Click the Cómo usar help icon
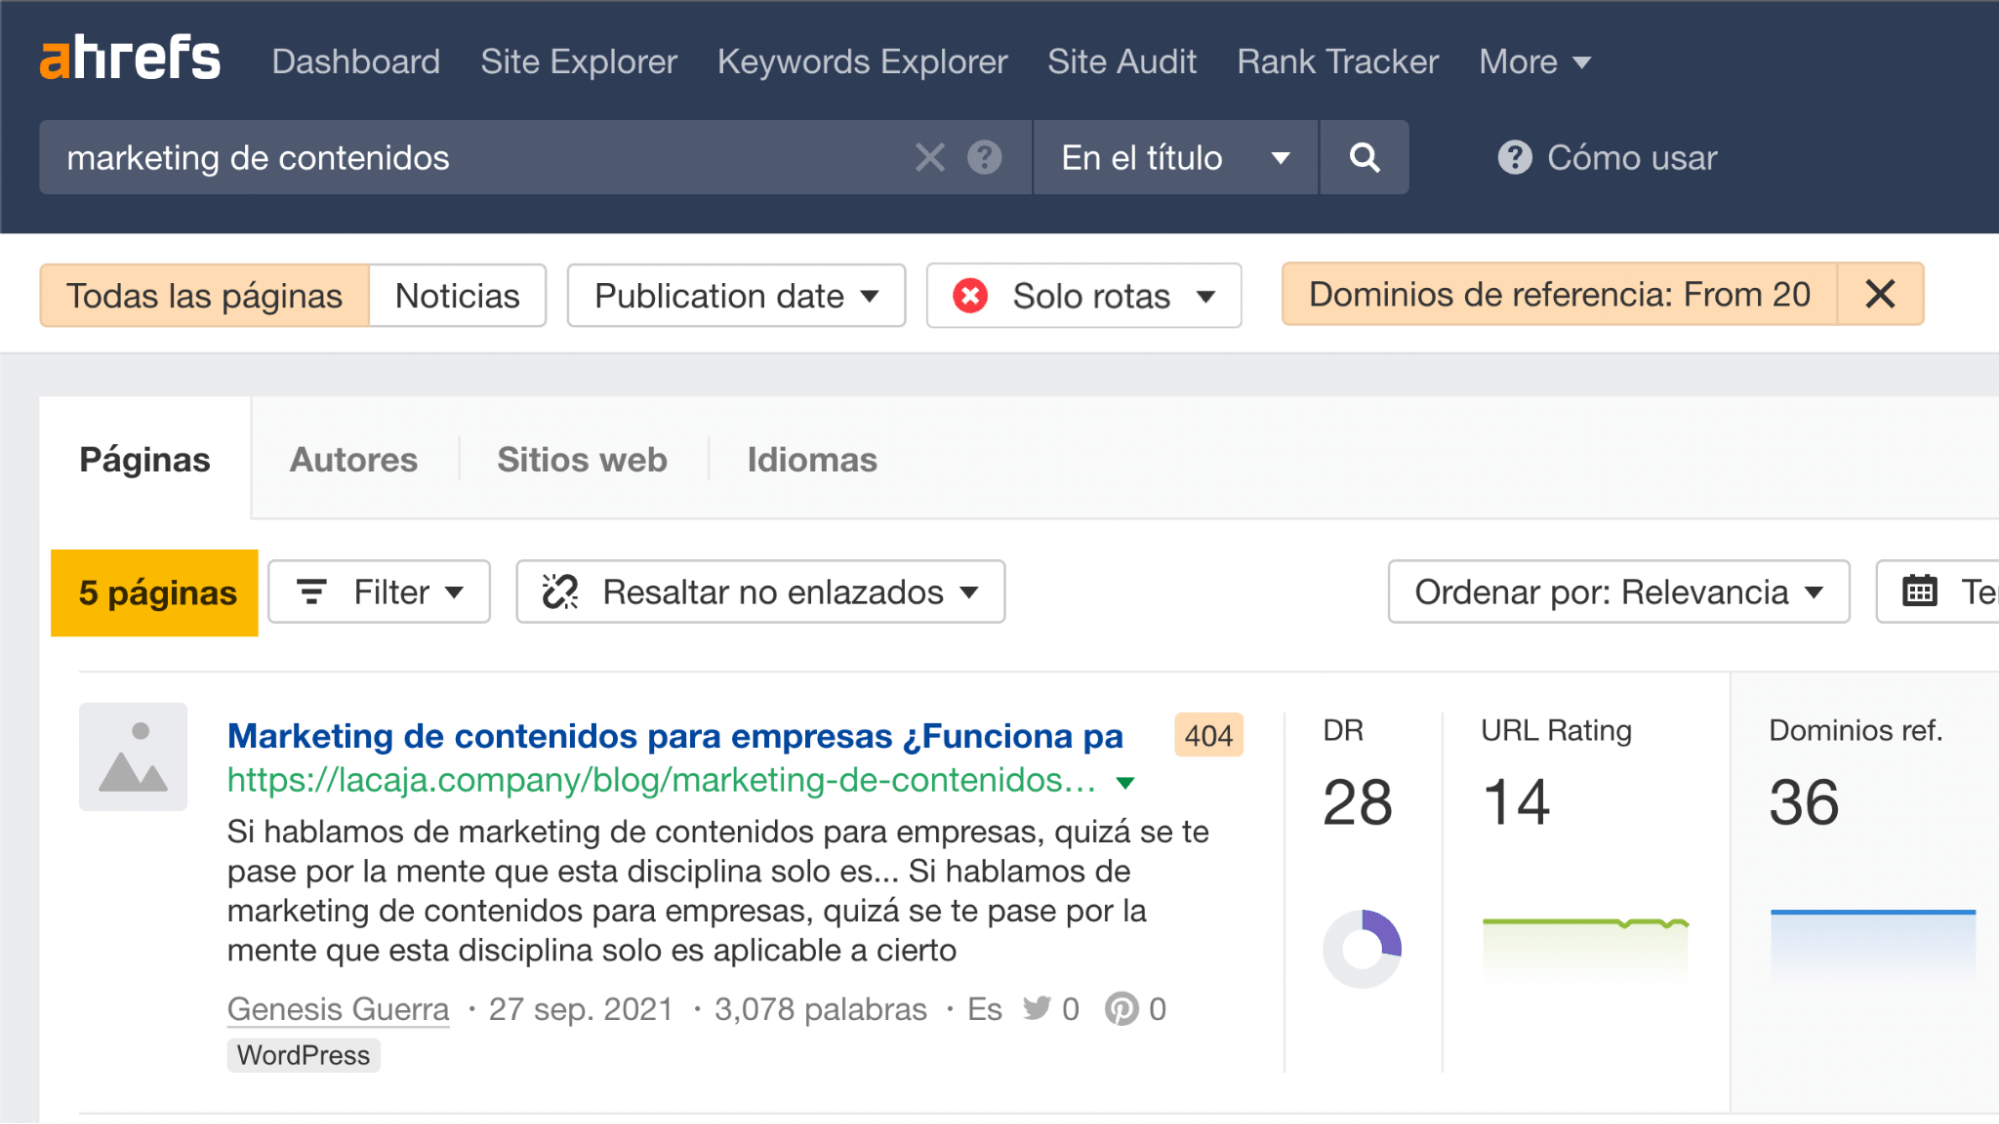Screen dimensions: 1999x1124 1513,157
